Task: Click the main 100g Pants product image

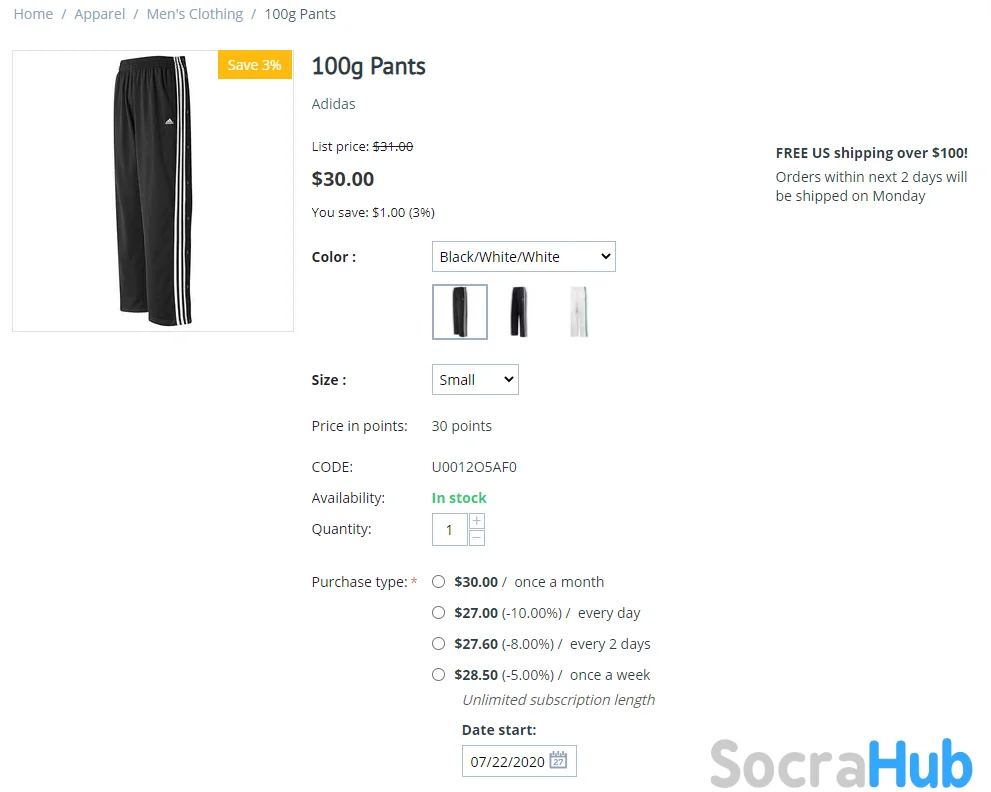Action: click(x=152, y=191)
